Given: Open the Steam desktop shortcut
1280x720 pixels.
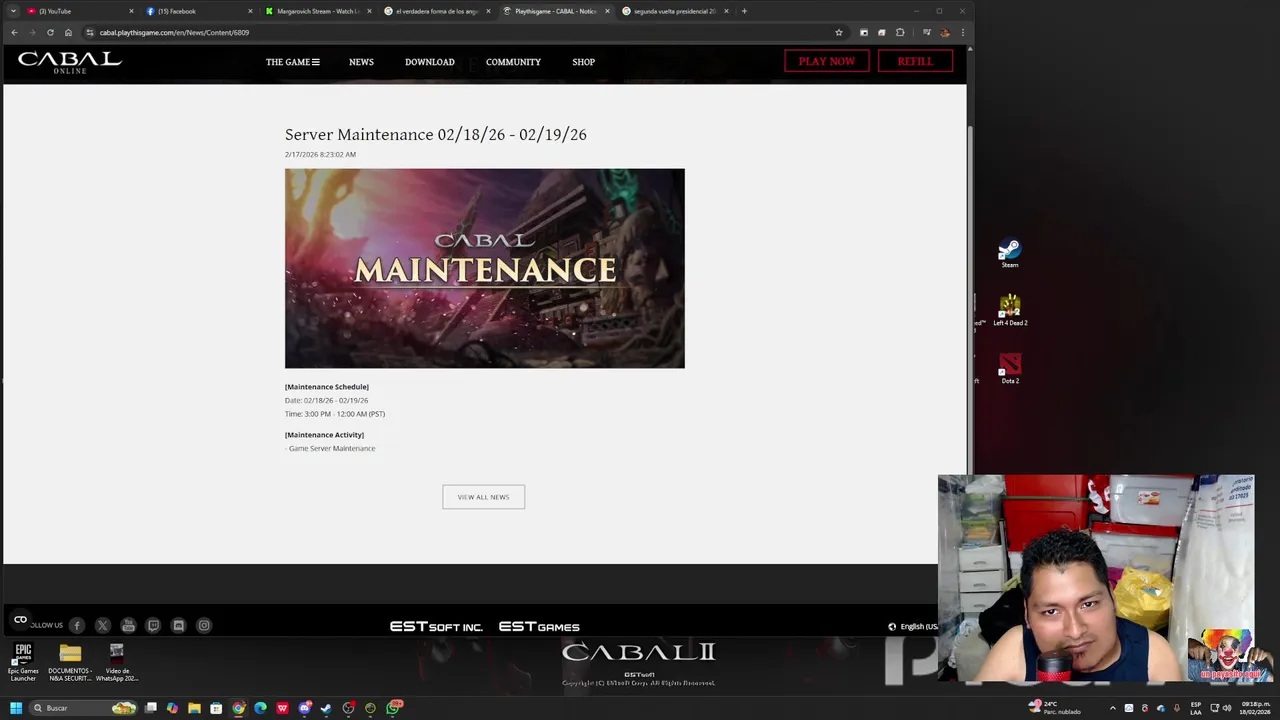Looking at the screenshot, I should 1010,253.
